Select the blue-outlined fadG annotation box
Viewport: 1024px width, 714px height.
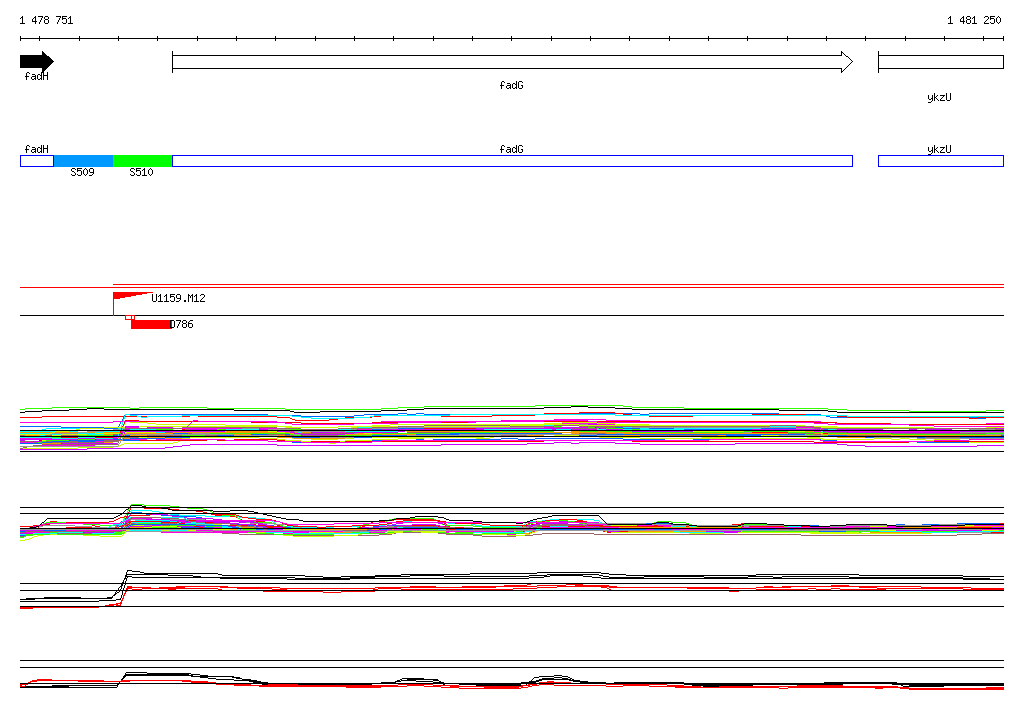(x=513, y=161)
